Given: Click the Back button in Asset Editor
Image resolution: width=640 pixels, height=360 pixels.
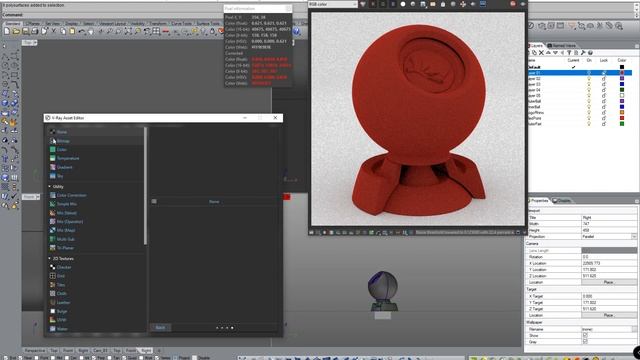Looking at the screenshot, I should 160,327.
